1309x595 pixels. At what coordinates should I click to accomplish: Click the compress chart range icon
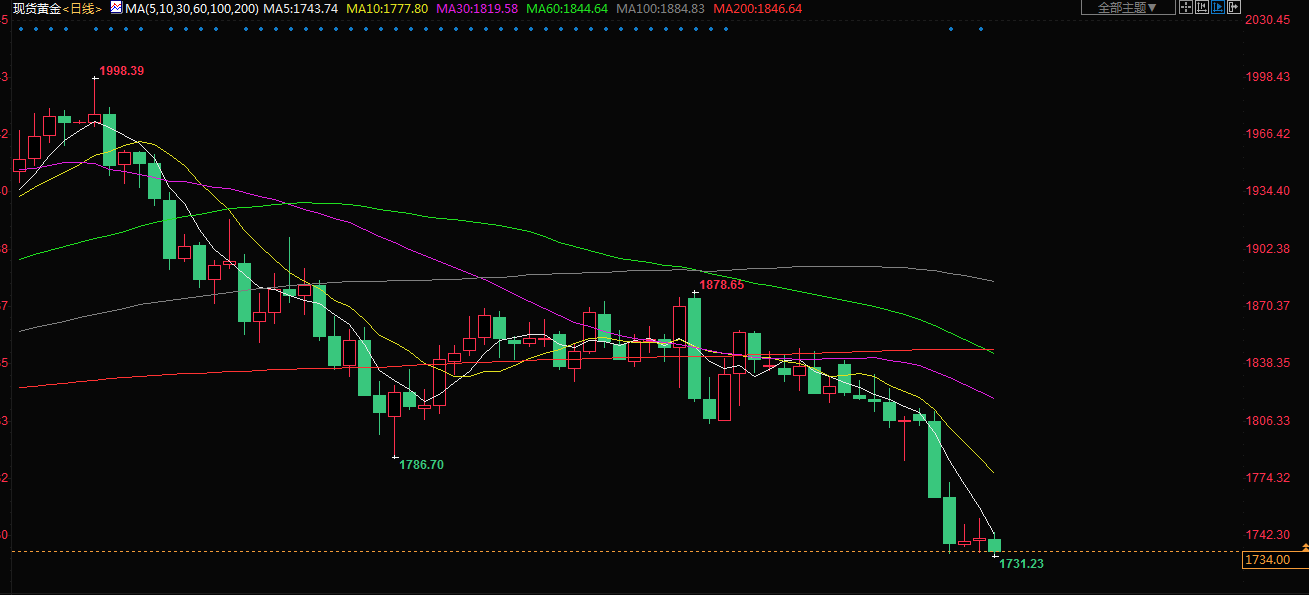1202,8
